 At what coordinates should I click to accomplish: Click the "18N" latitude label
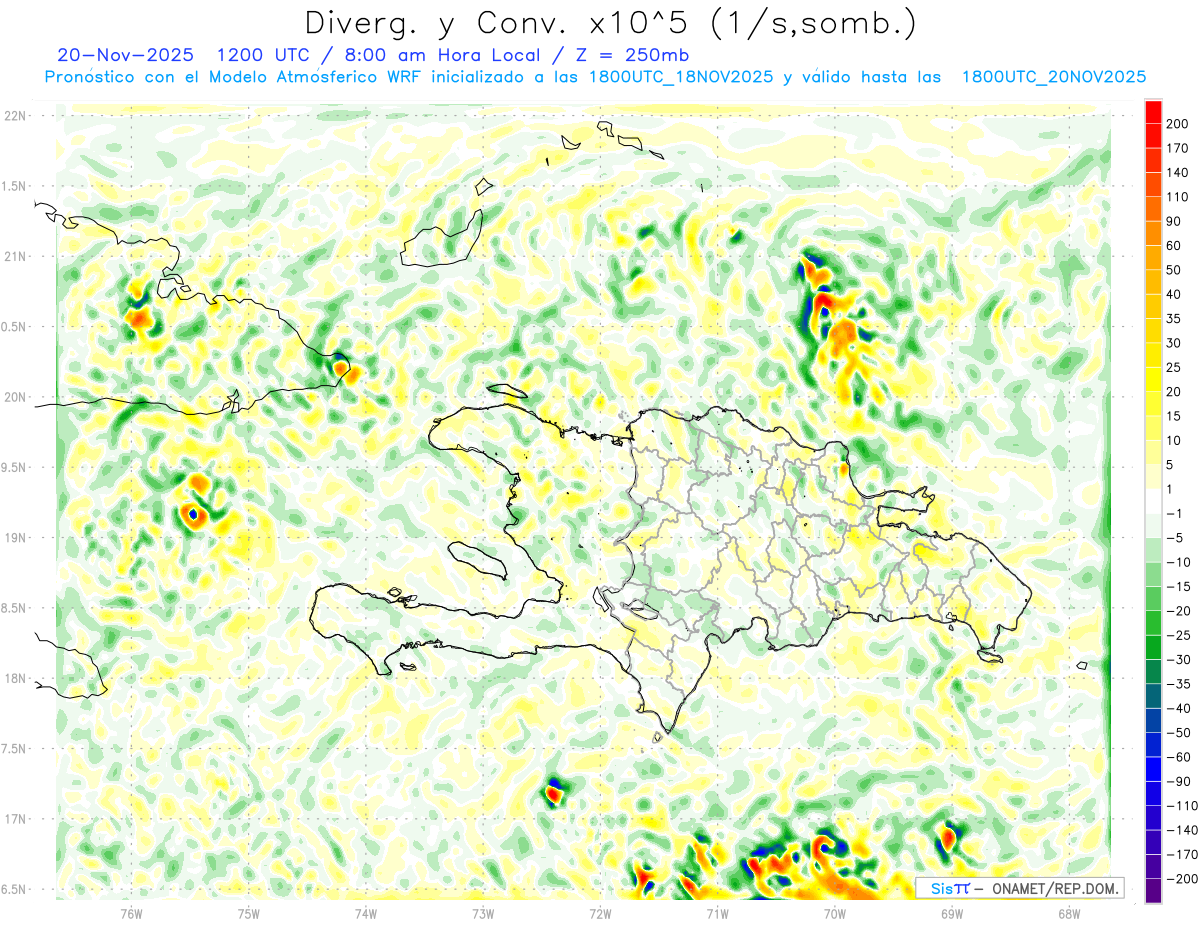14,678
